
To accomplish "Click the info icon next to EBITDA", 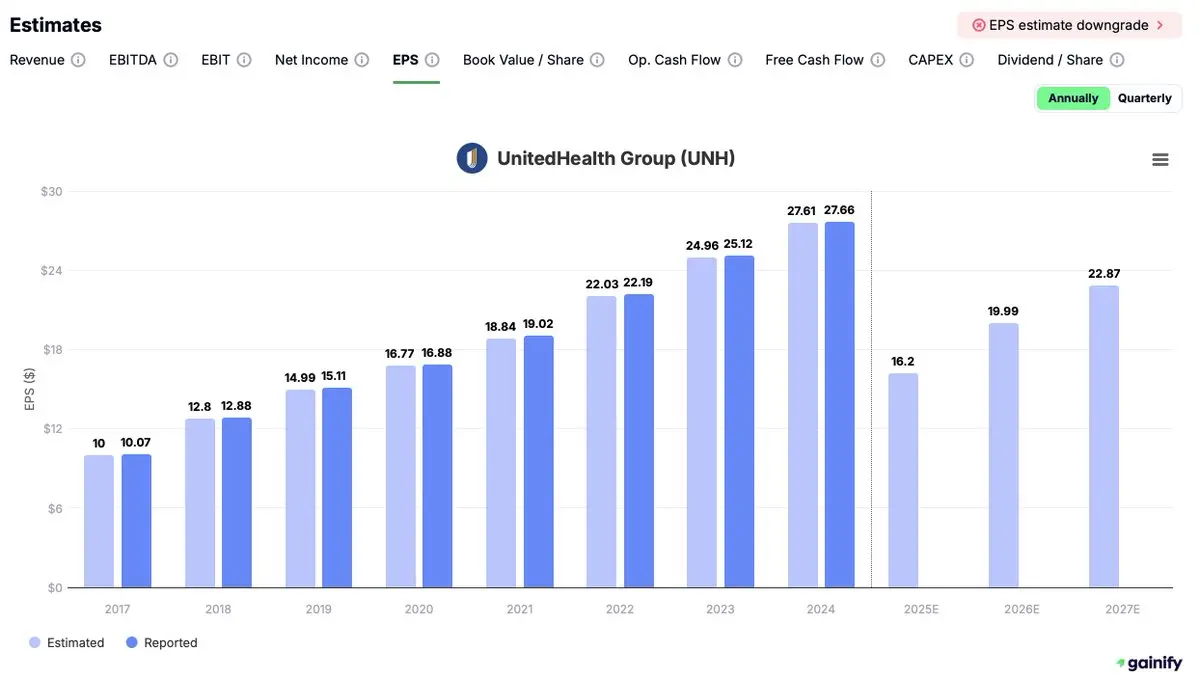I will (171, 60).
